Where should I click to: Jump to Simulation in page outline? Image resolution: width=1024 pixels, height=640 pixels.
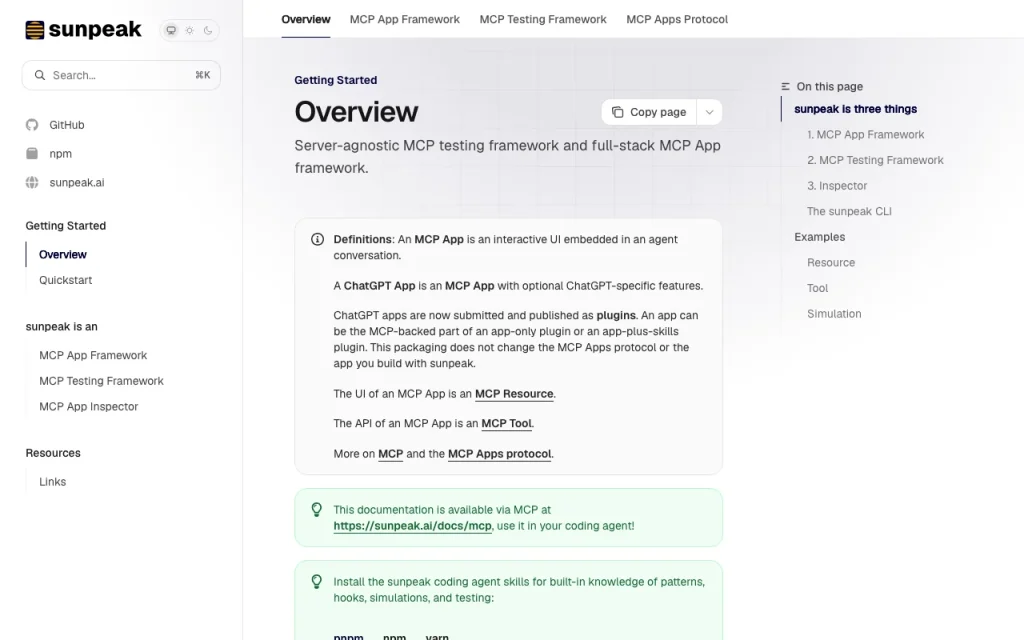click(834, 313)
